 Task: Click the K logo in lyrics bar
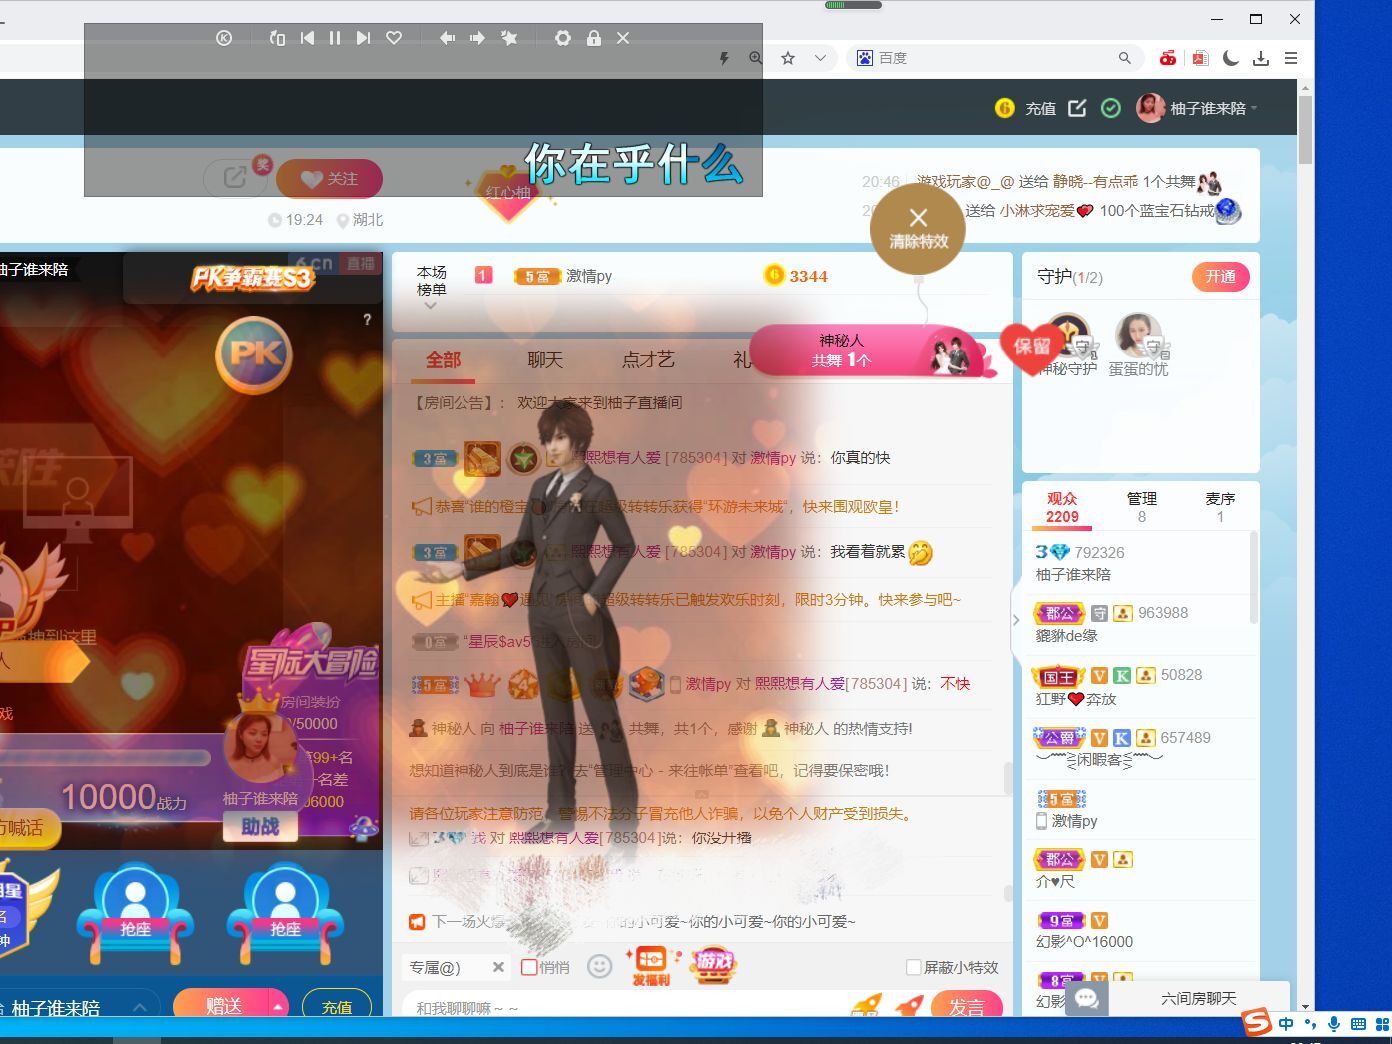coord(224,38)
